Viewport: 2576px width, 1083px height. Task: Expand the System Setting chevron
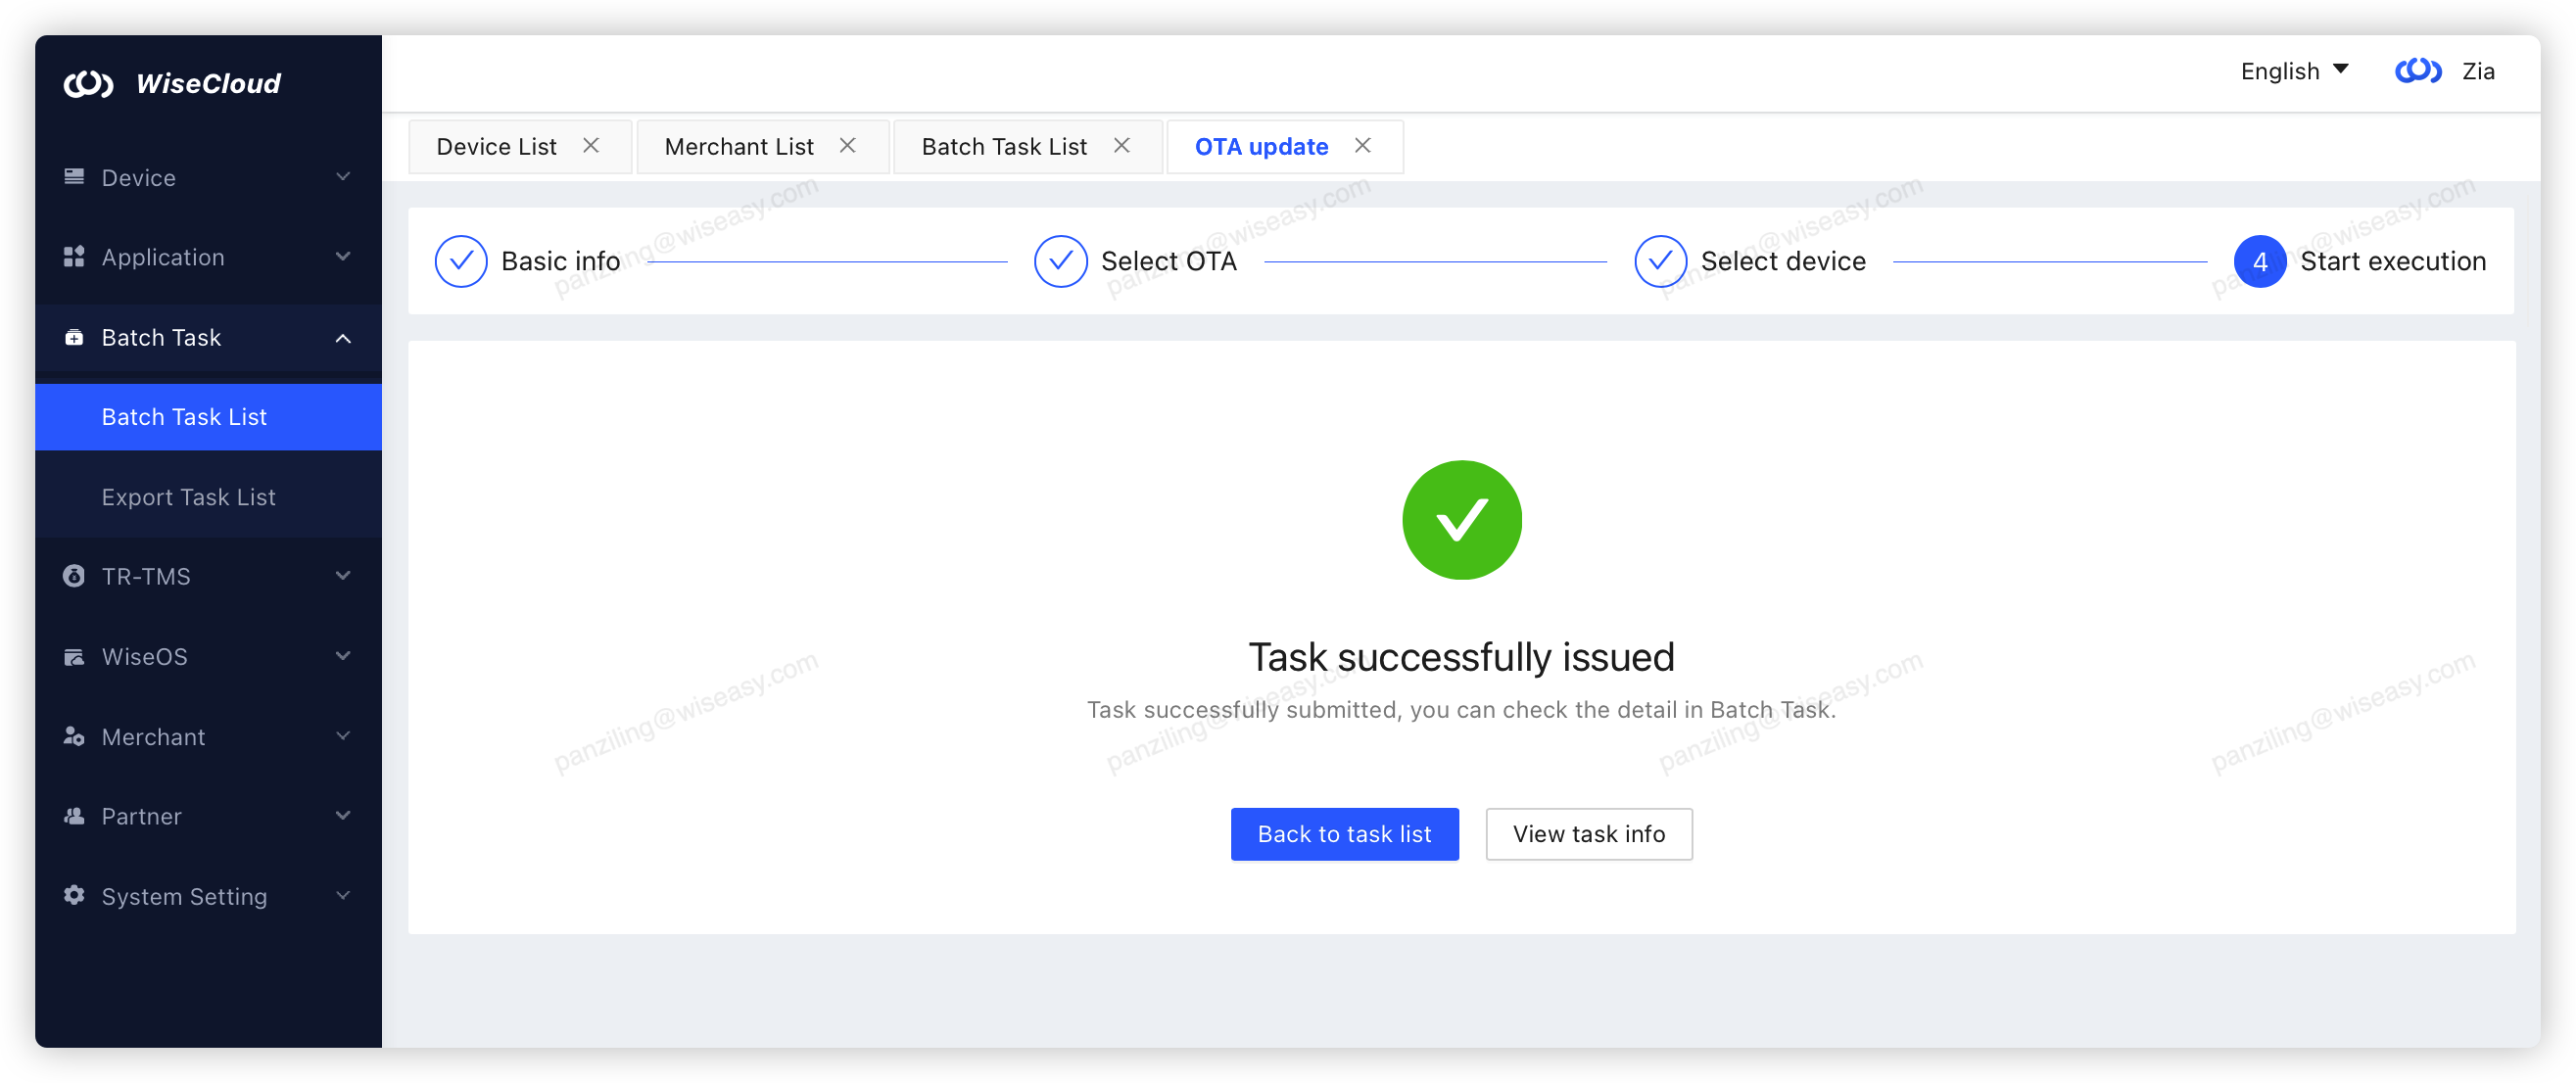pyautogui.click(x=343, y=896)
